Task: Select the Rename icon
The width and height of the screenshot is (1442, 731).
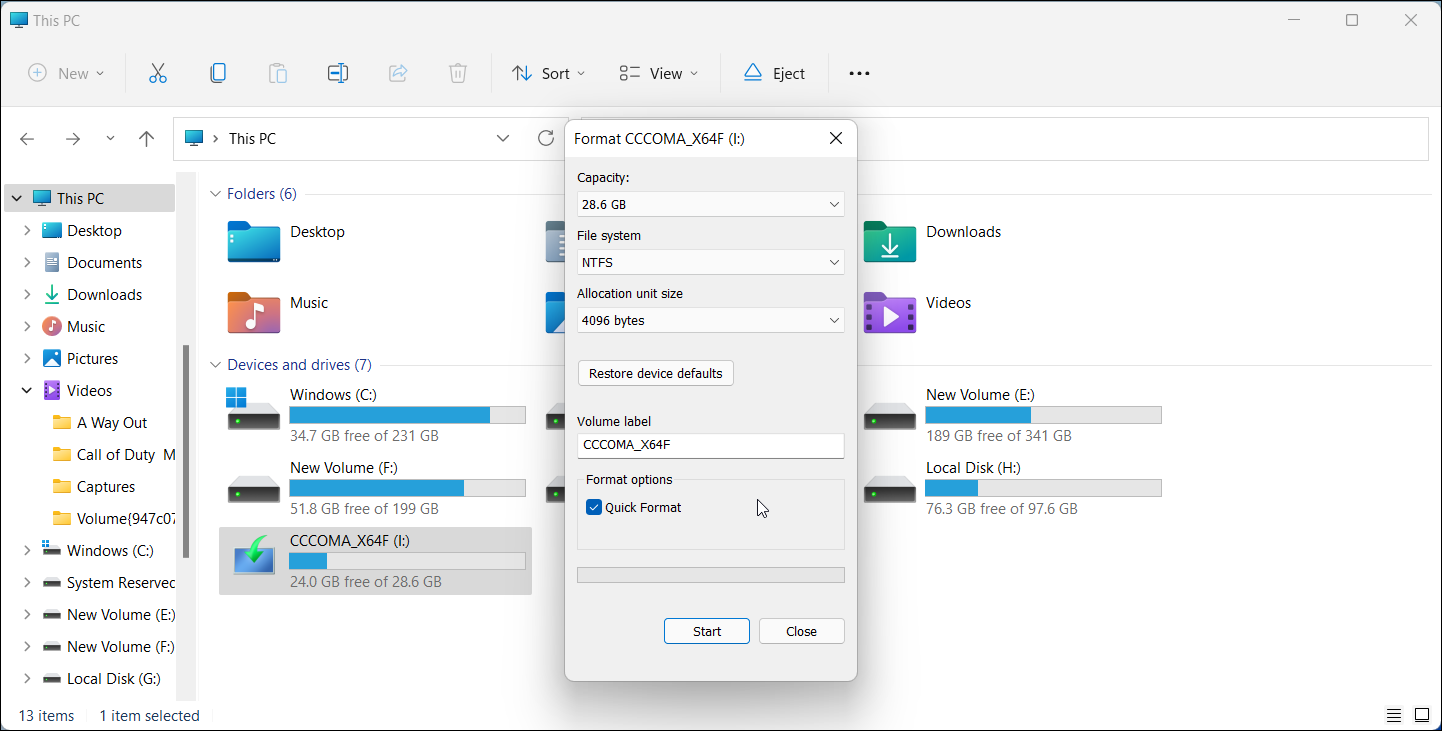Action: tap(337, 72)
